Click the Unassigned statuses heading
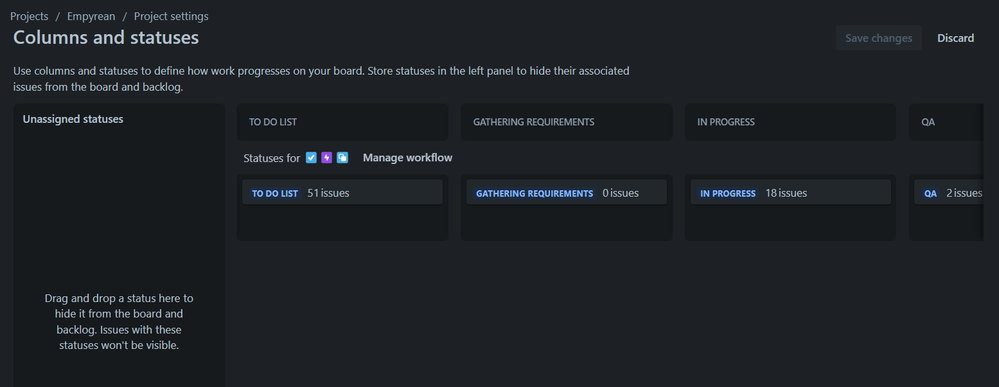This screenshot has height=387, width=999. pos(73,119)
